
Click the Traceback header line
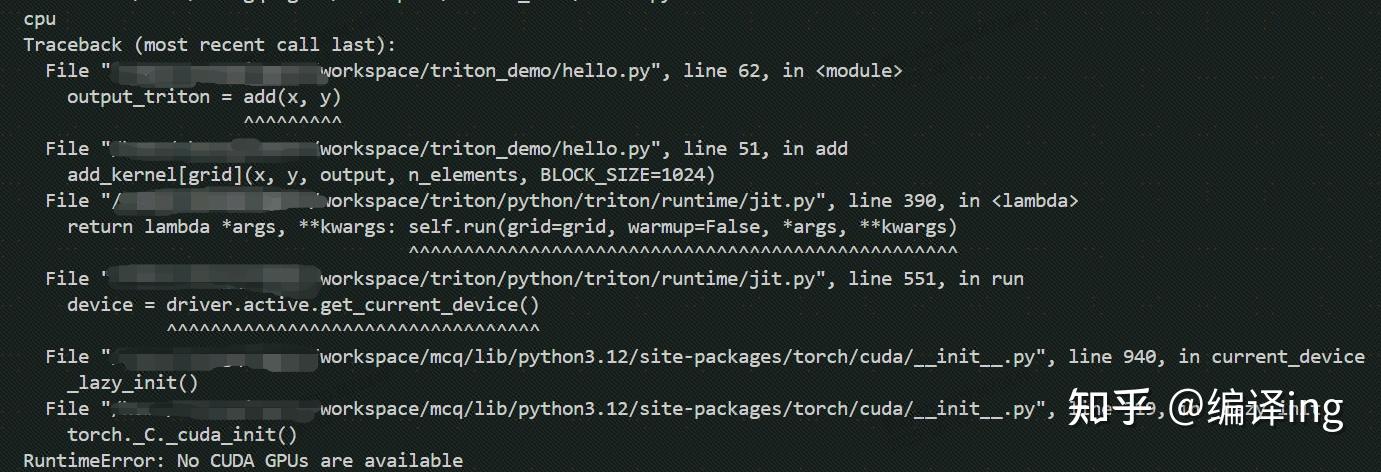click(x=209, y=45)
